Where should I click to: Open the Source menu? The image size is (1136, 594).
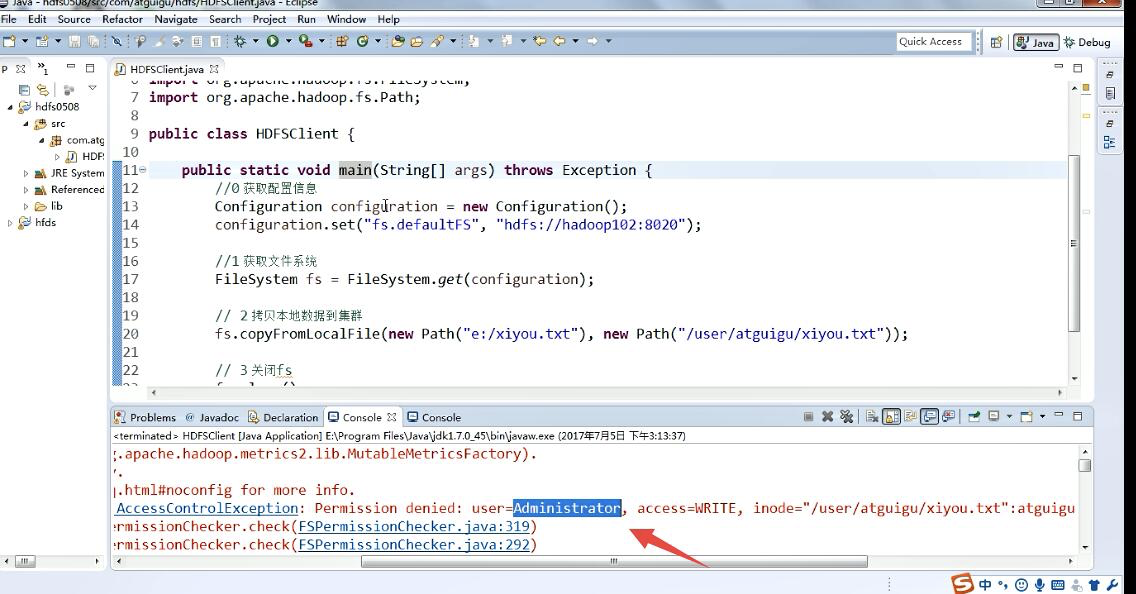[74, 20]
